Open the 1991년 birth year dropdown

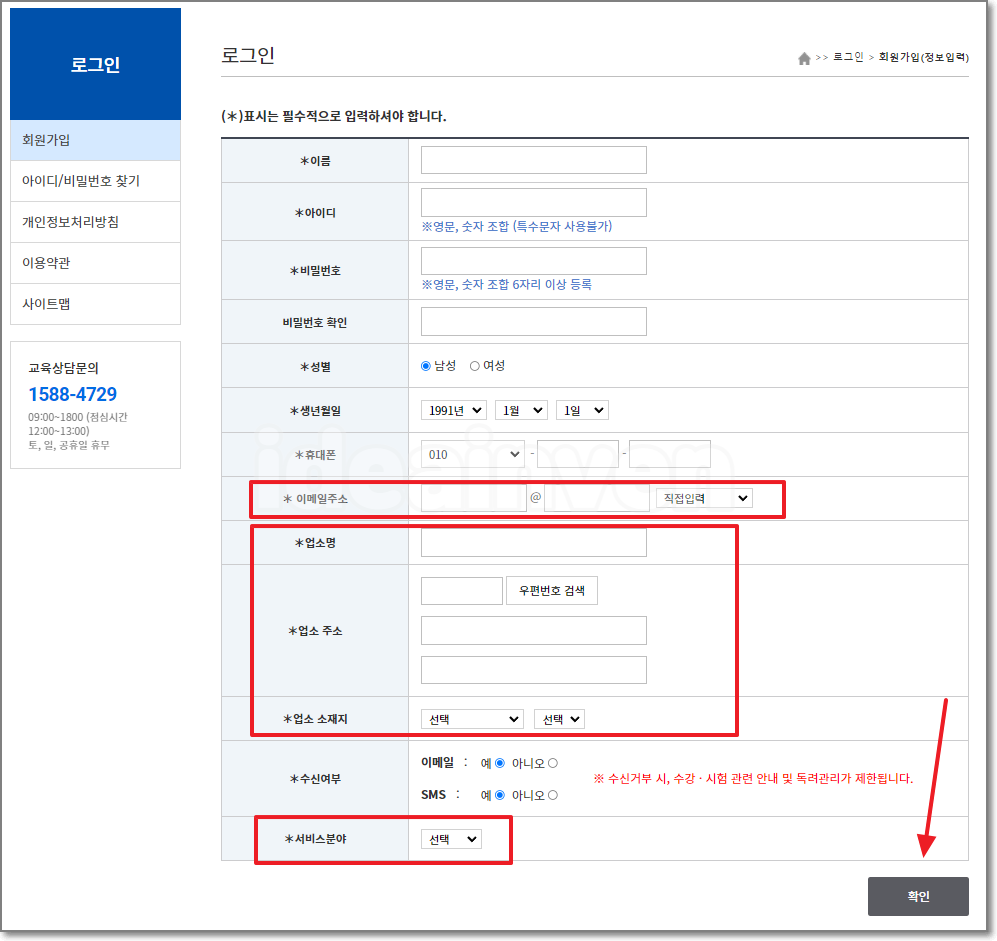pyautogui.click(x=453, y=410)
